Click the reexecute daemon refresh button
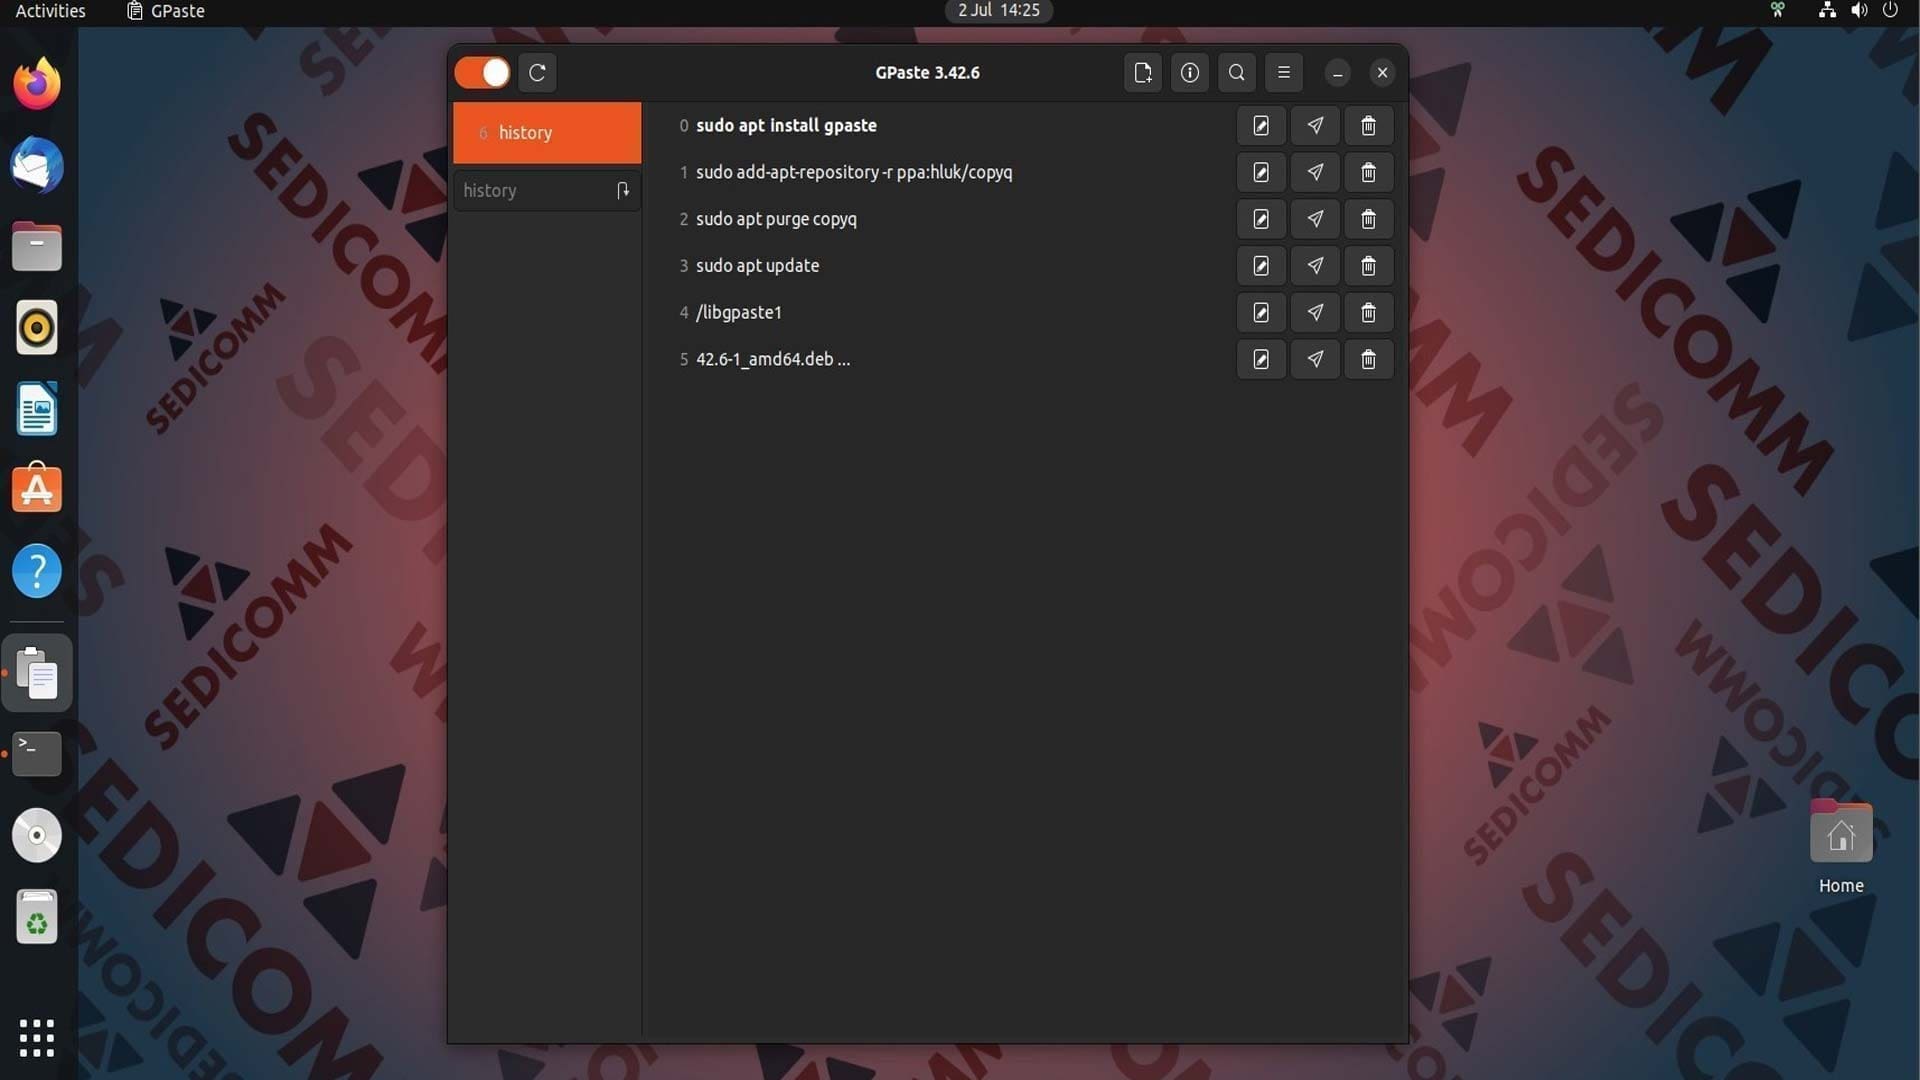This screenshot has height=1080, width=1920. click(537, 73)
